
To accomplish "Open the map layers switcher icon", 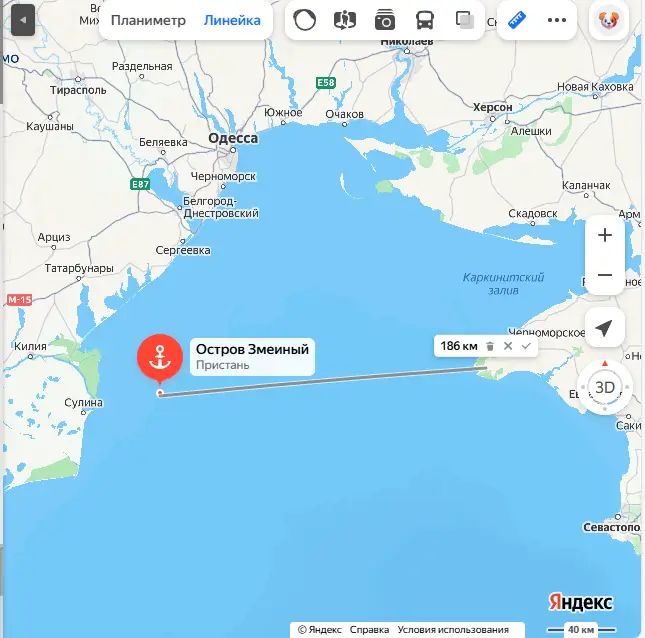I will coord(464,20).
